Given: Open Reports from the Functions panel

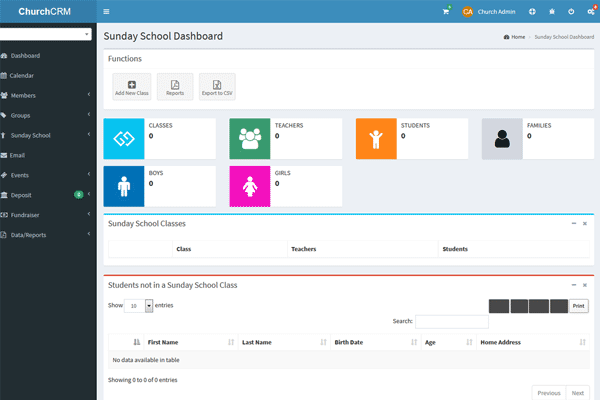Looking at the screenshot, I should pos(175,87).
